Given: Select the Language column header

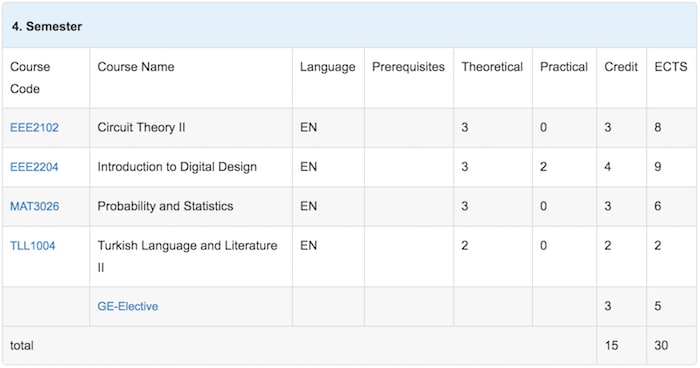Looking at the screenshot, I should (328, 67).
